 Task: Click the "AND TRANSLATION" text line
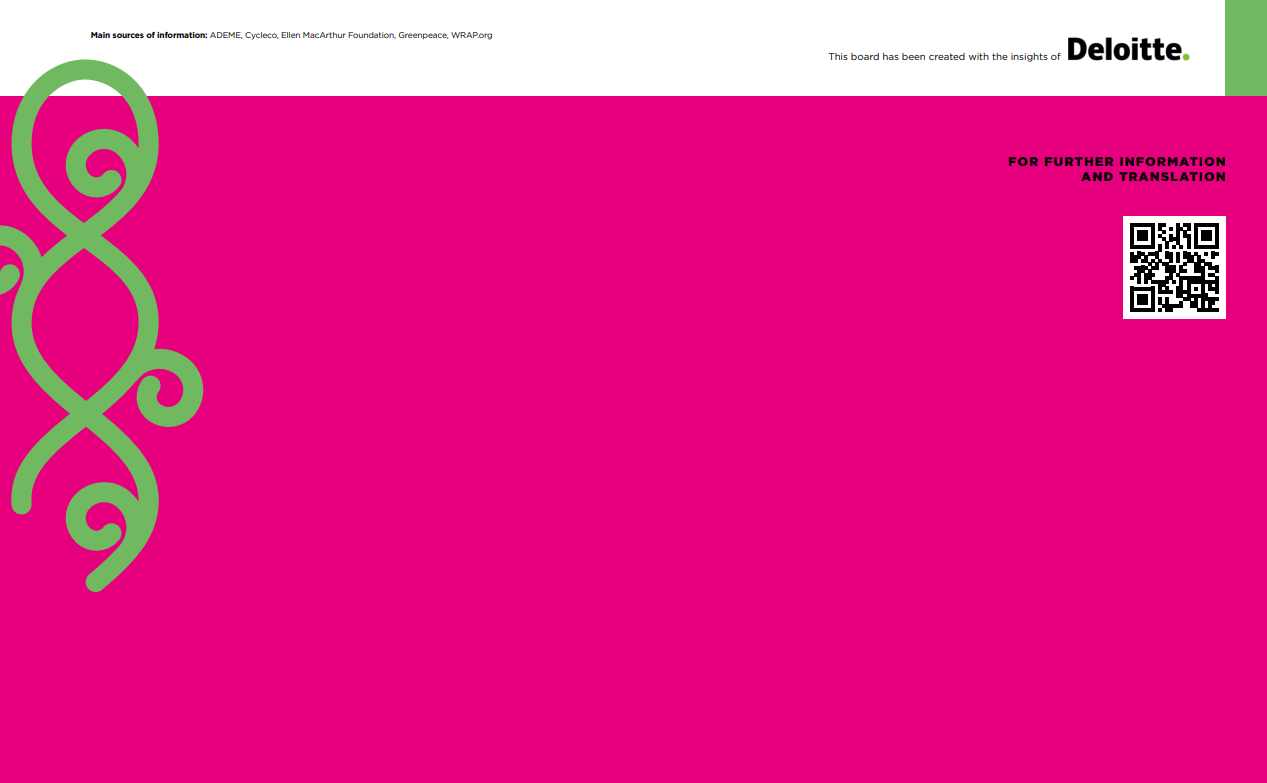pyautogui.click(x=1153, y=177)
